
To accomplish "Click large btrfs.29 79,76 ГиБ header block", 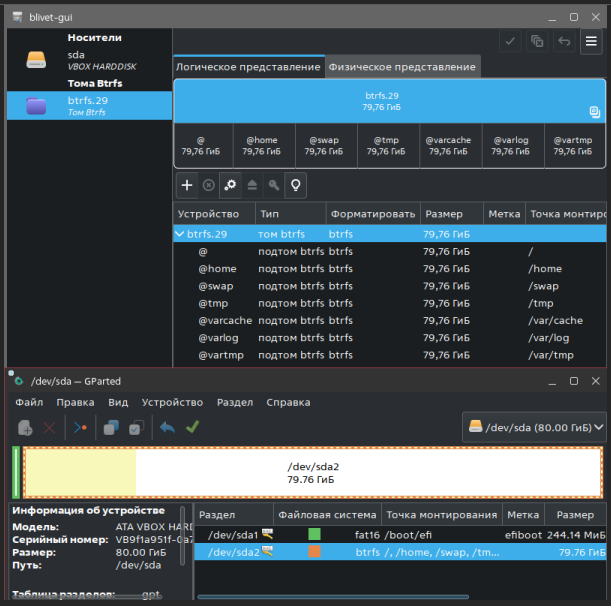I will tap(390, 101).
